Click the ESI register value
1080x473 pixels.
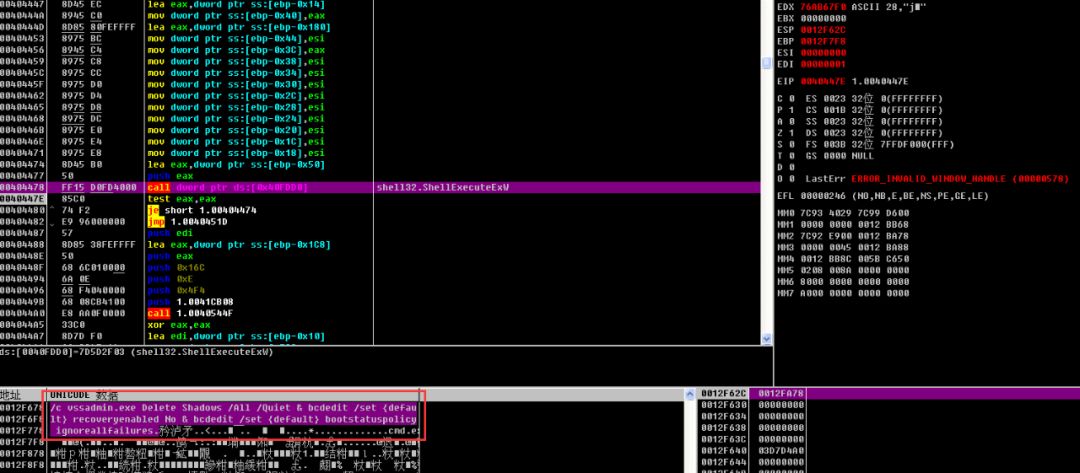[x=824, y=53]
